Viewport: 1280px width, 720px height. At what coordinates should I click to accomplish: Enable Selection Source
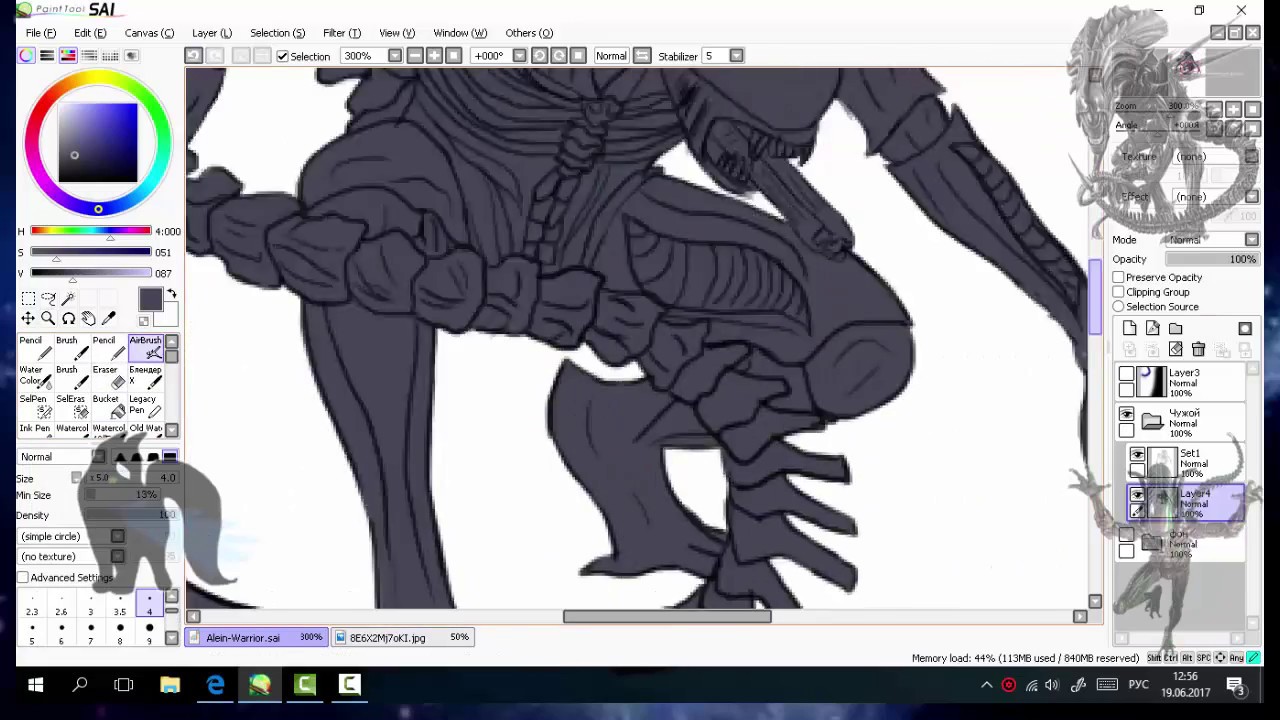pos(1119,307)
